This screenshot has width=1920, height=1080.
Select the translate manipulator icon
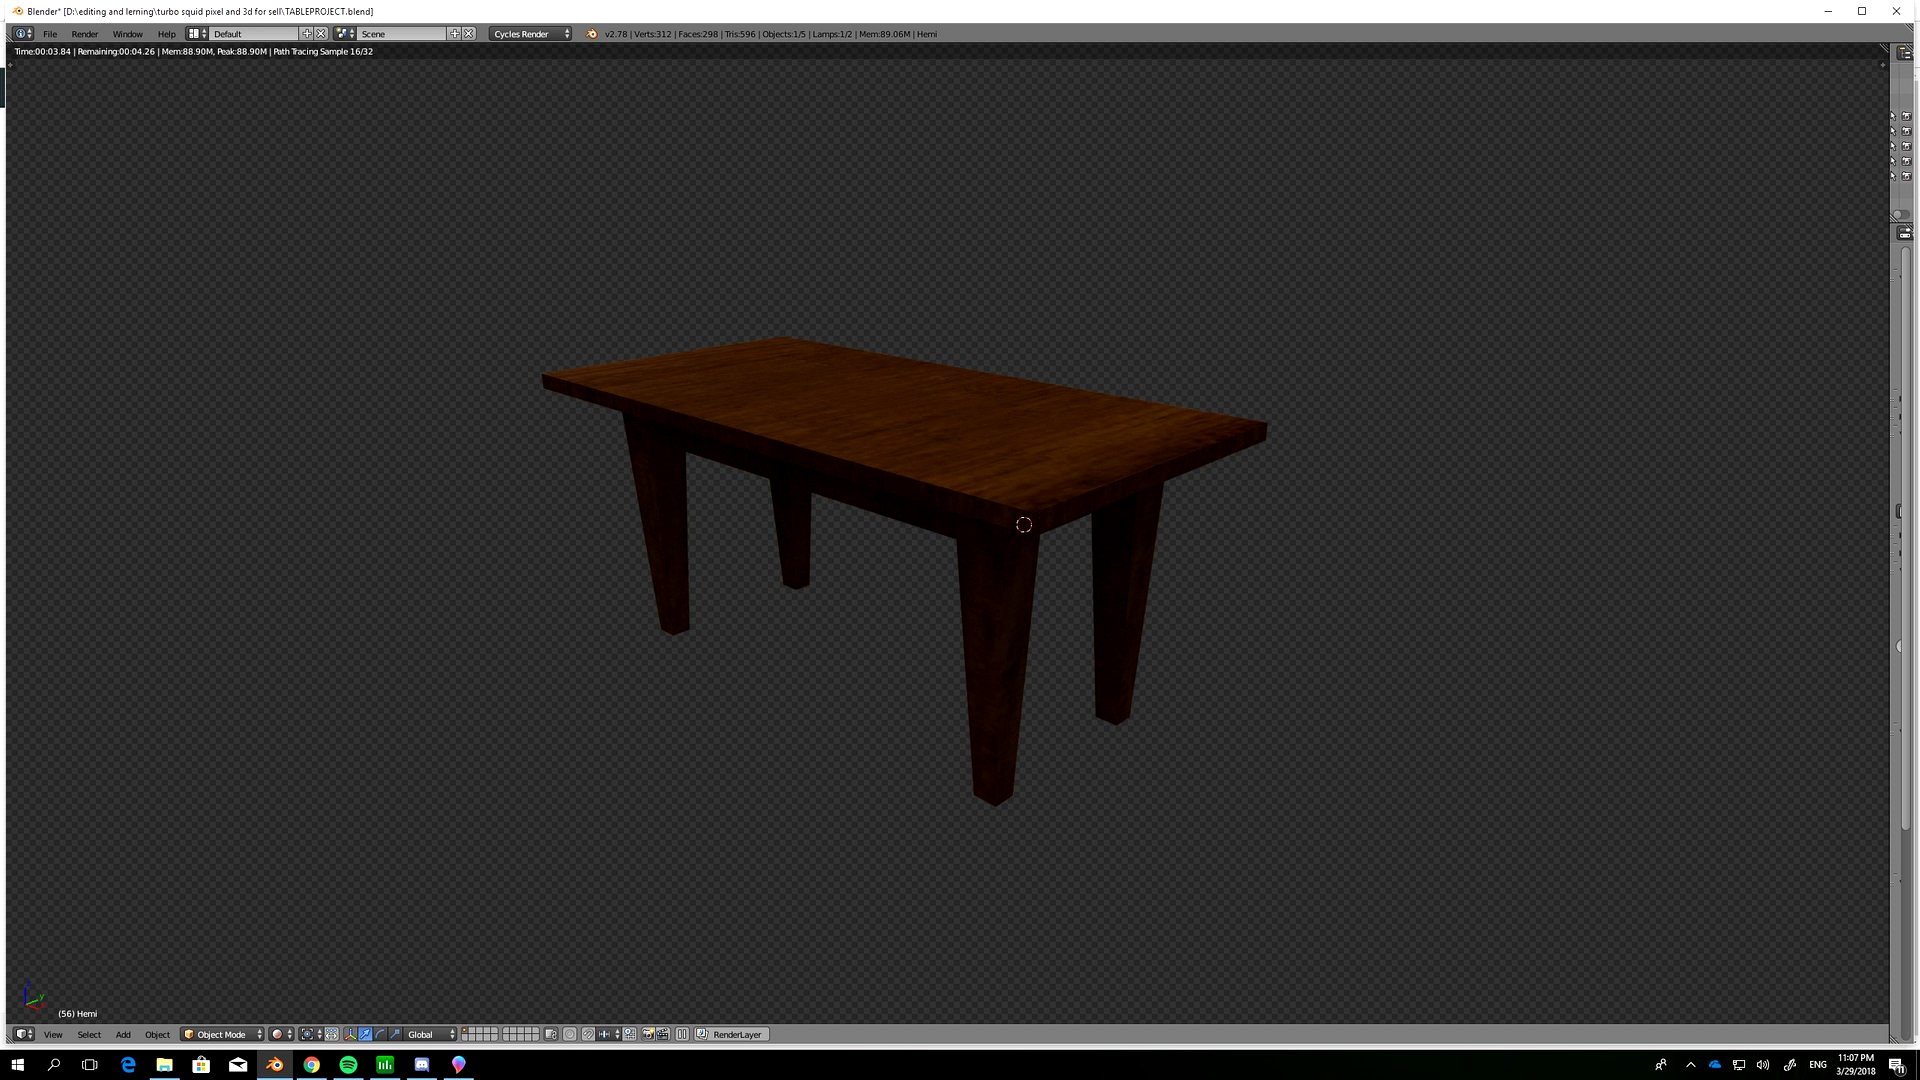[366, 1034]
